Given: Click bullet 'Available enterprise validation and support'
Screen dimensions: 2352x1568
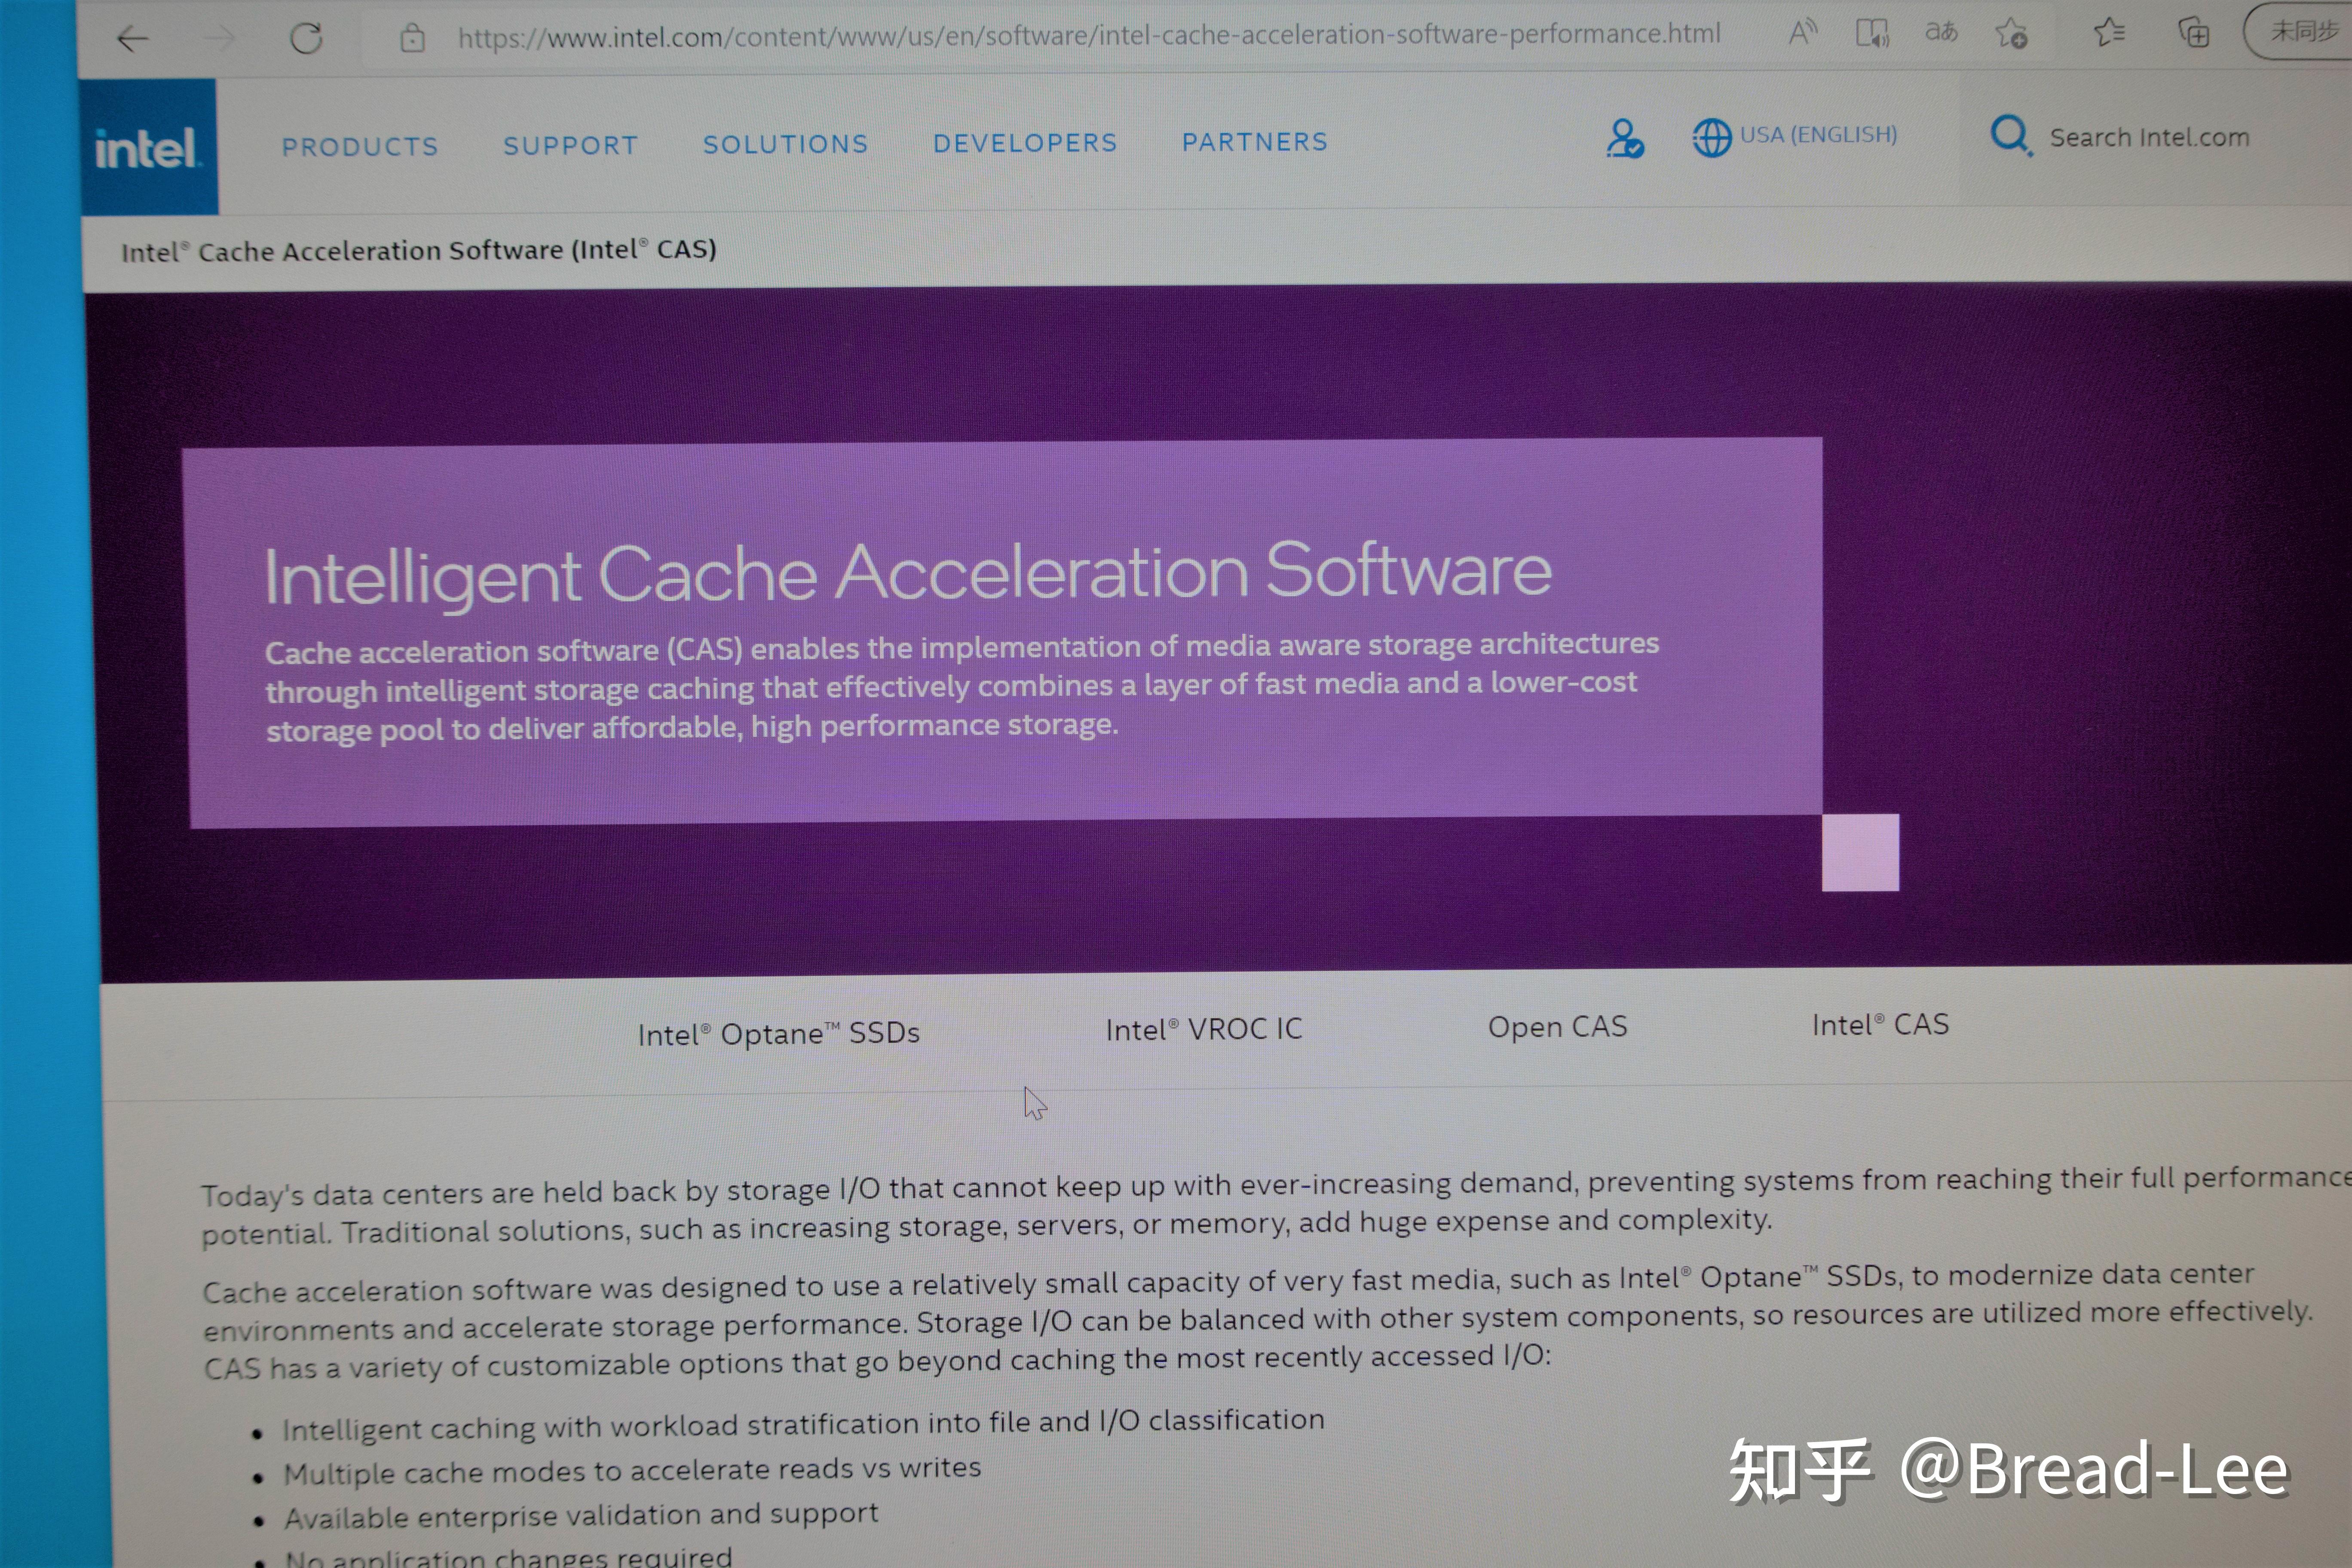Looking at the screenshot, I should coord(581,1516).
